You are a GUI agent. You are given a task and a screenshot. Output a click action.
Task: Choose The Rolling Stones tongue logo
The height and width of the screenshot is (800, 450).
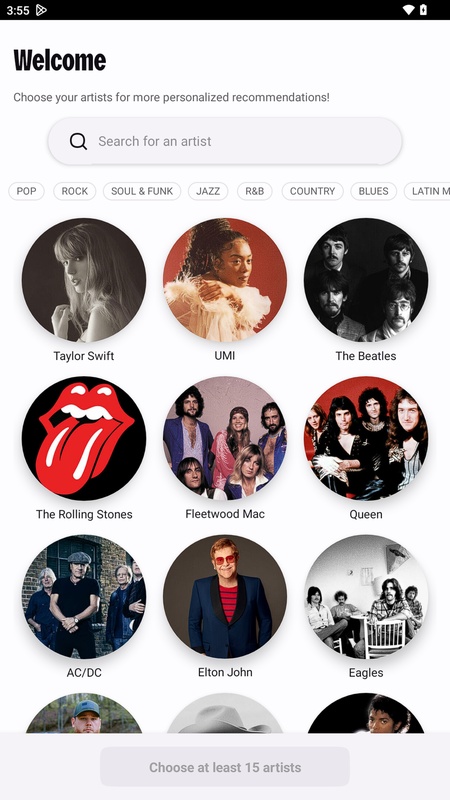(x=84, y=438)
